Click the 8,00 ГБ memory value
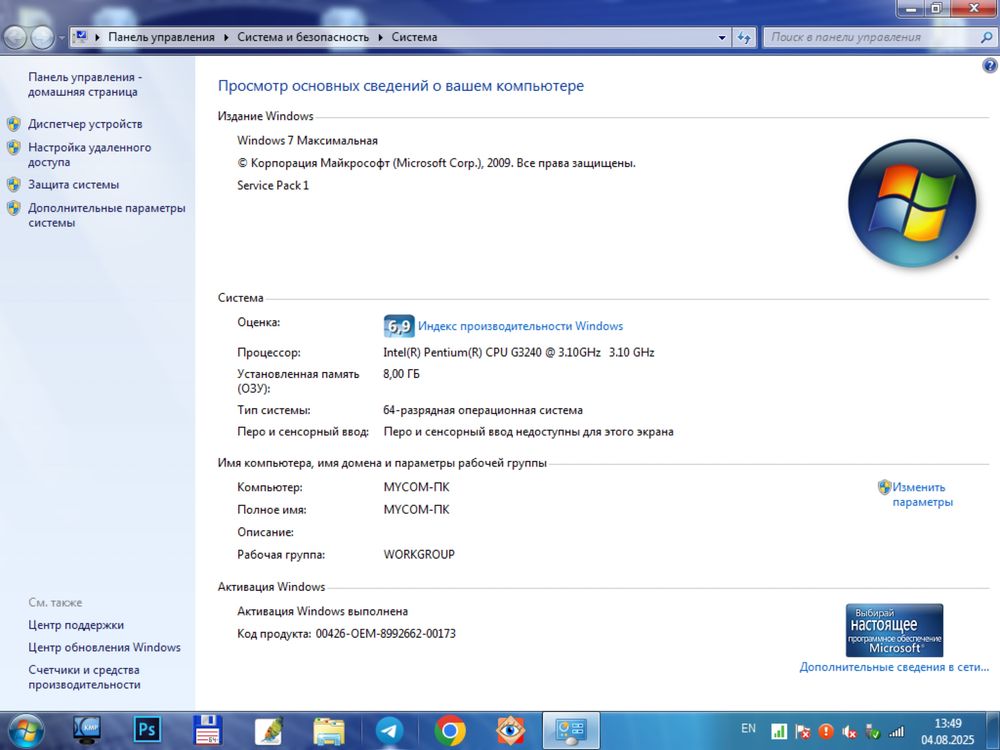Image resolution: width=1000 pixels, height=750 pixels. [401, 374]
